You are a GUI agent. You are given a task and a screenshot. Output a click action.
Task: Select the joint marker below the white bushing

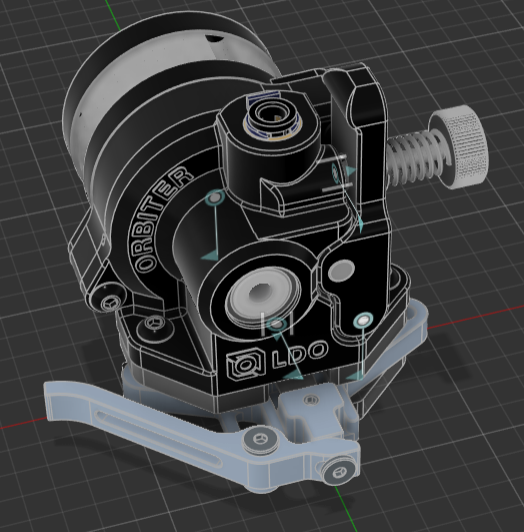[x=278, y=324]
